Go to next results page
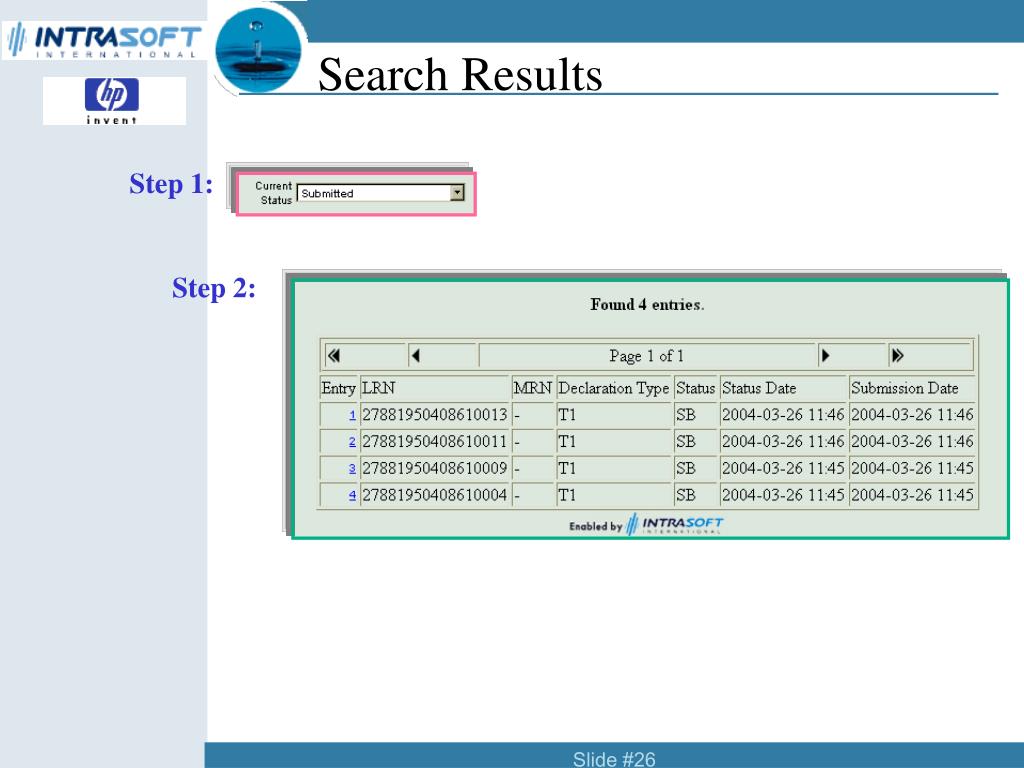Viewport: 1024px width, 768px height. [x=825, y=356]
